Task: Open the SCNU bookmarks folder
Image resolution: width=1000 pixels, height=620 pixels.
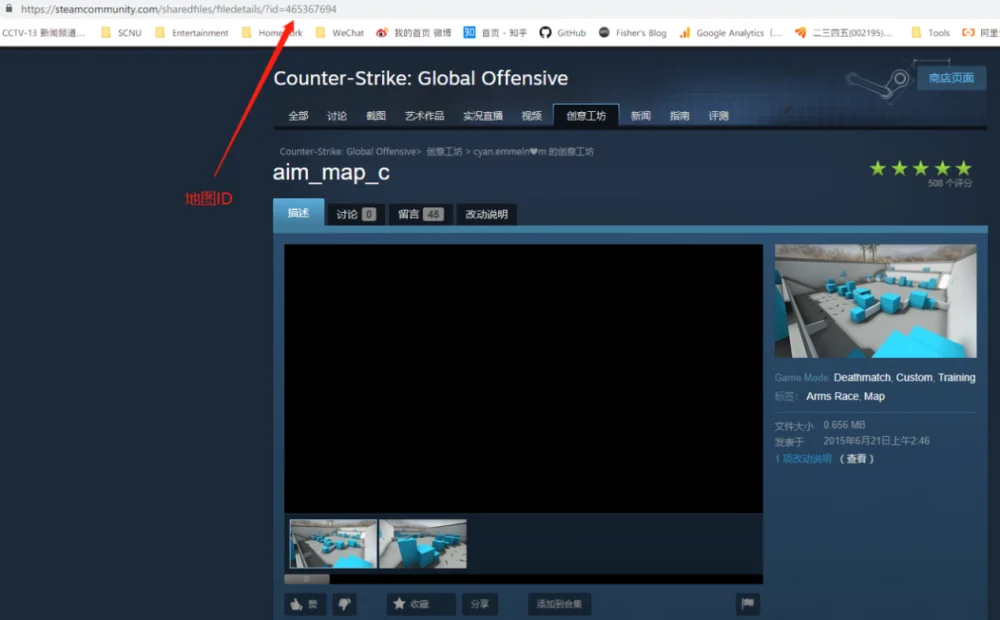Action: (x=121, y=33)
